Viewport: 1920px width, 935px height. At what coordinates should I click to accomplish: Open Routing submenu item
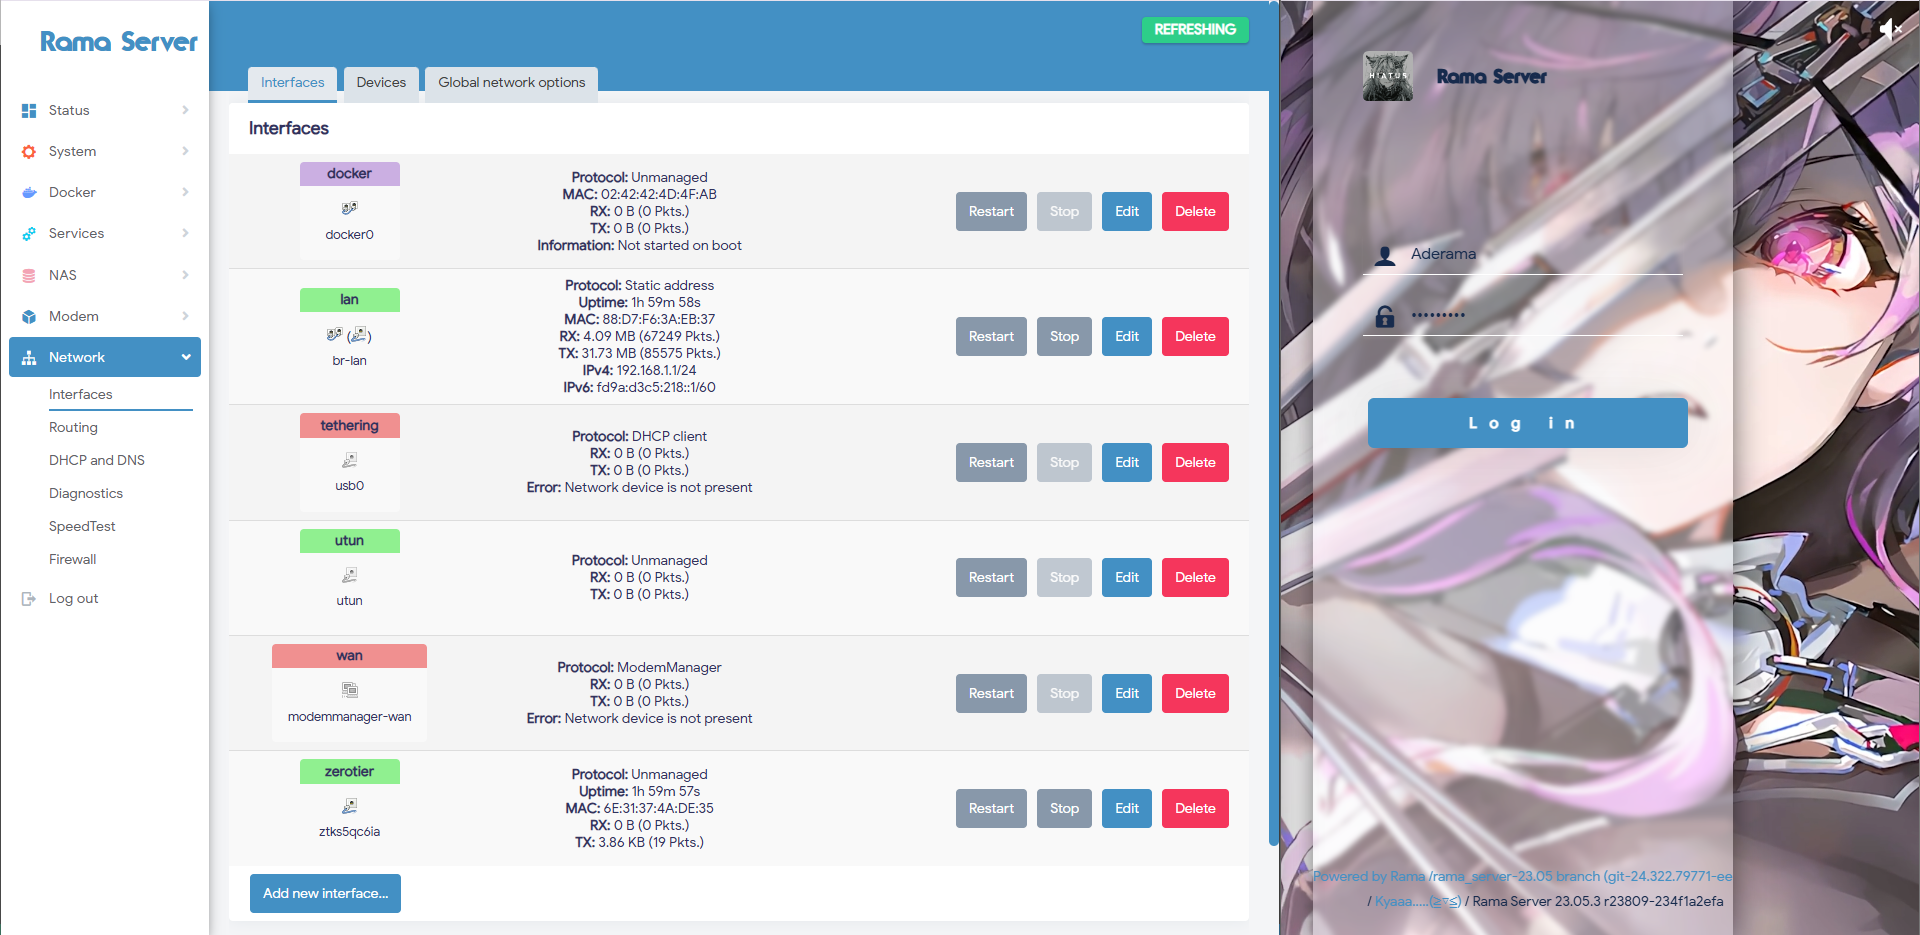point(73,427)
